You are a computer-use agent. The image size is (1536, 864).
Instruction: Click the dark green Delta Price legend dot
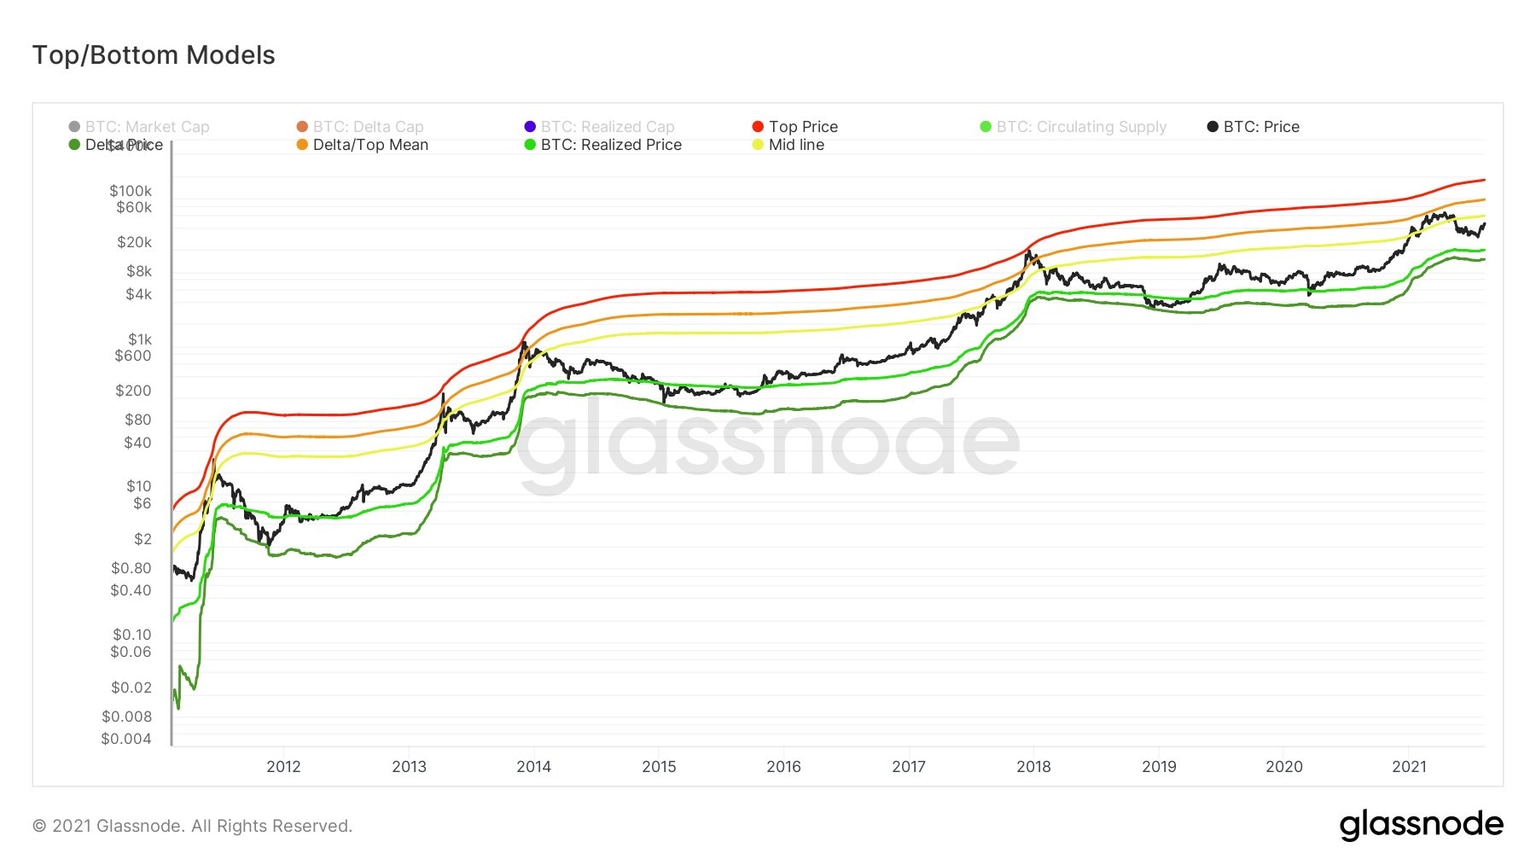74,145
